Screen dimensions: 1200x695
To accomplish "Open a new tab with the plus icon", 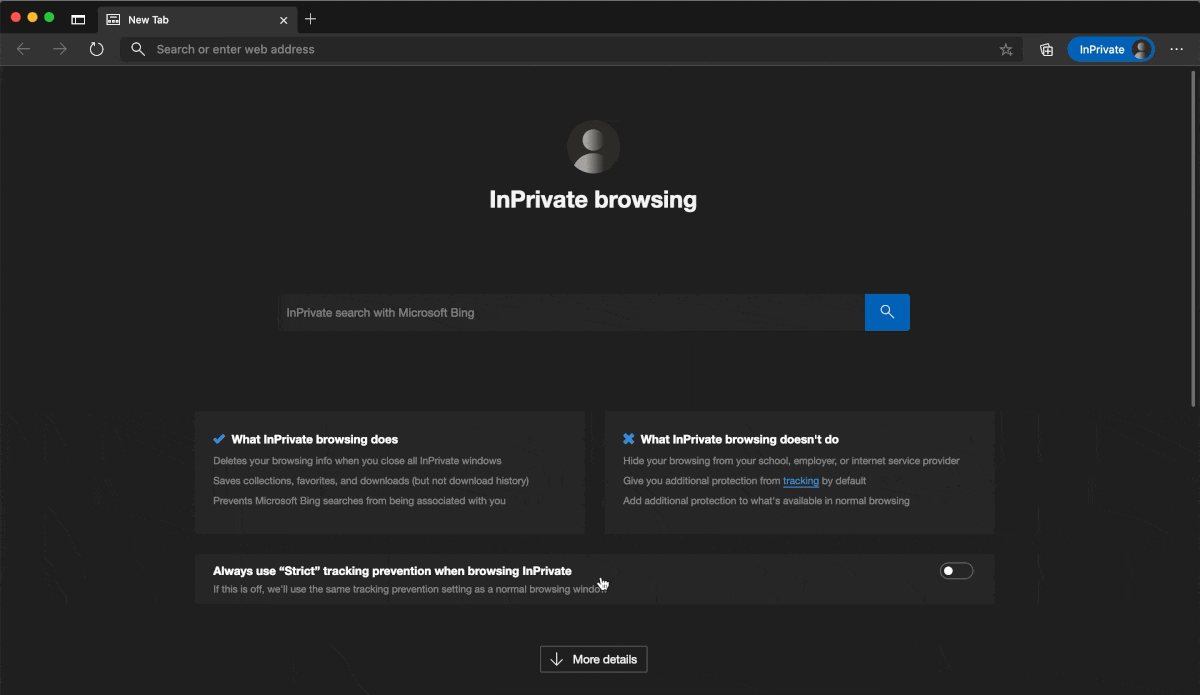I will click(x=310, y=19).
